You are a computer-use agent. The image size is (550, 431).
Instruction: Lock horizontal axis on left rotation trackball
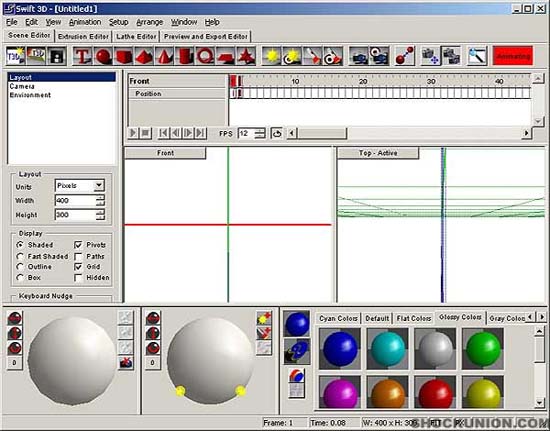(14, 318)
